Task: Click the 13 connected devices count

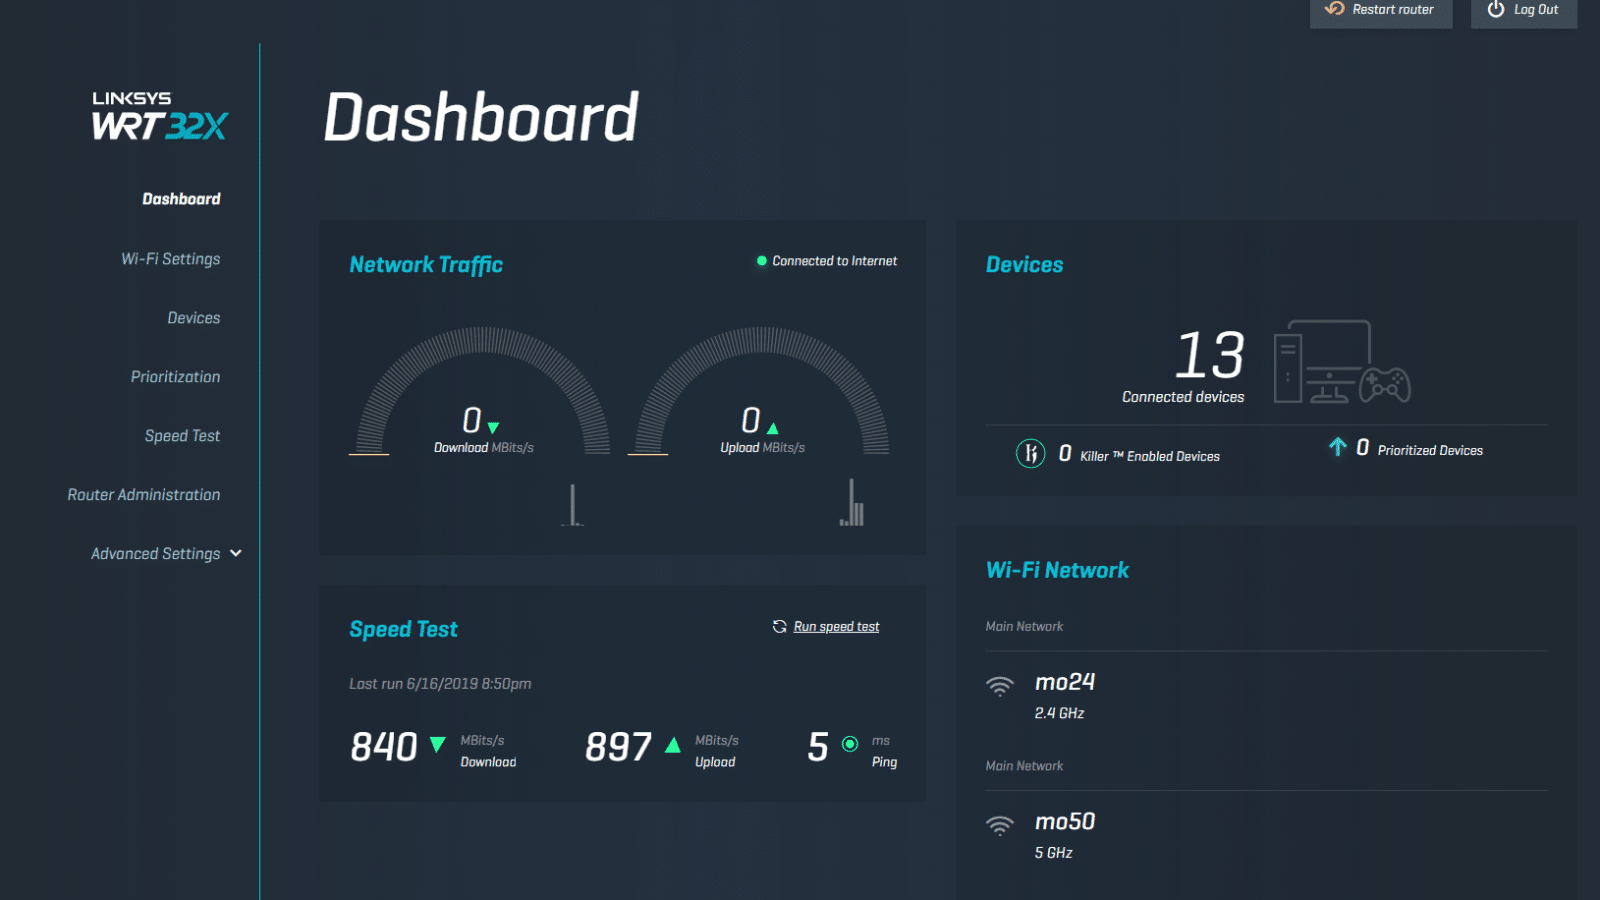Action: click(x=1210, y=354)
